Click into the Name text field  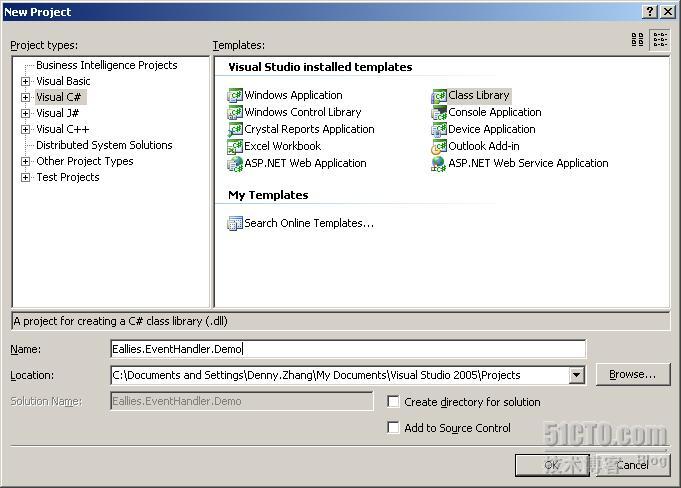(348, 349)
